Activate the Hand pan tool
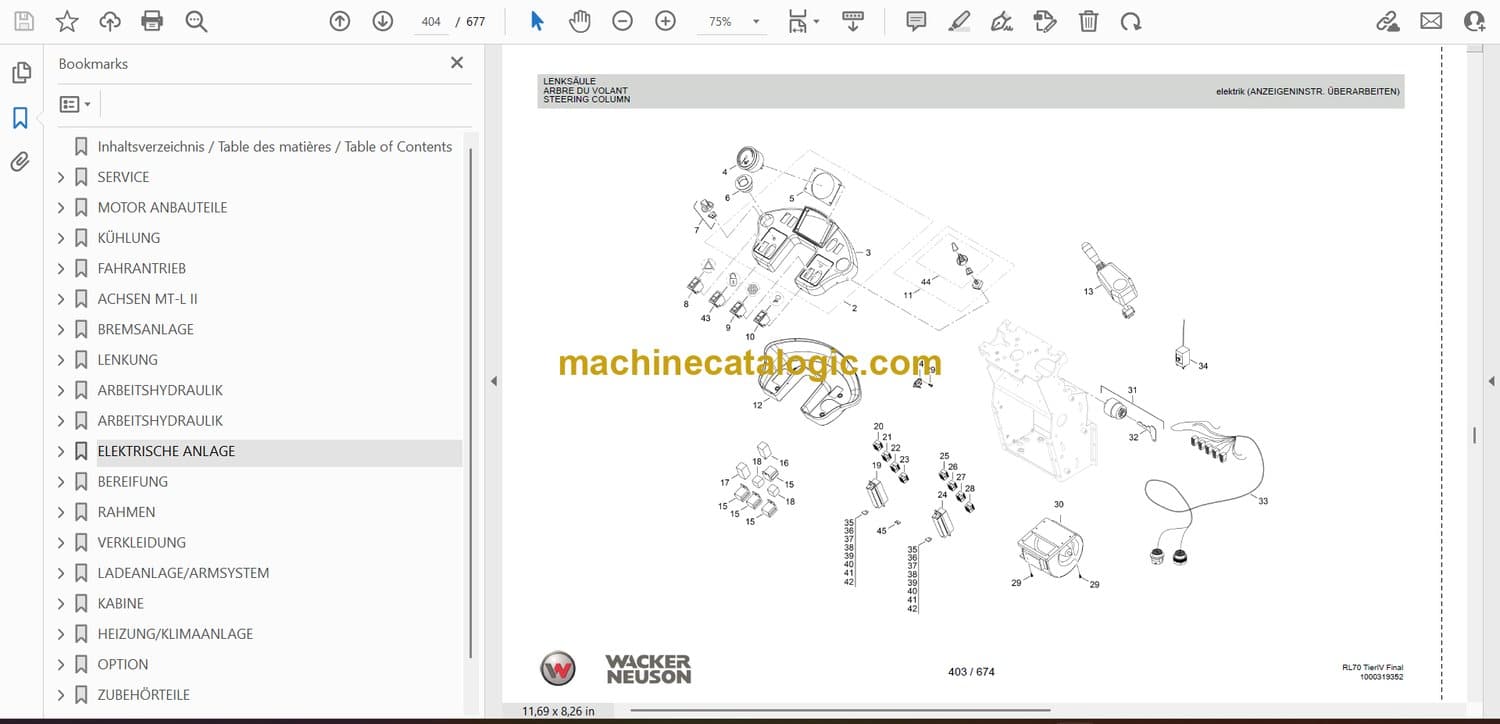Viewport: 1500px width, 724px height. pos(580,21)
